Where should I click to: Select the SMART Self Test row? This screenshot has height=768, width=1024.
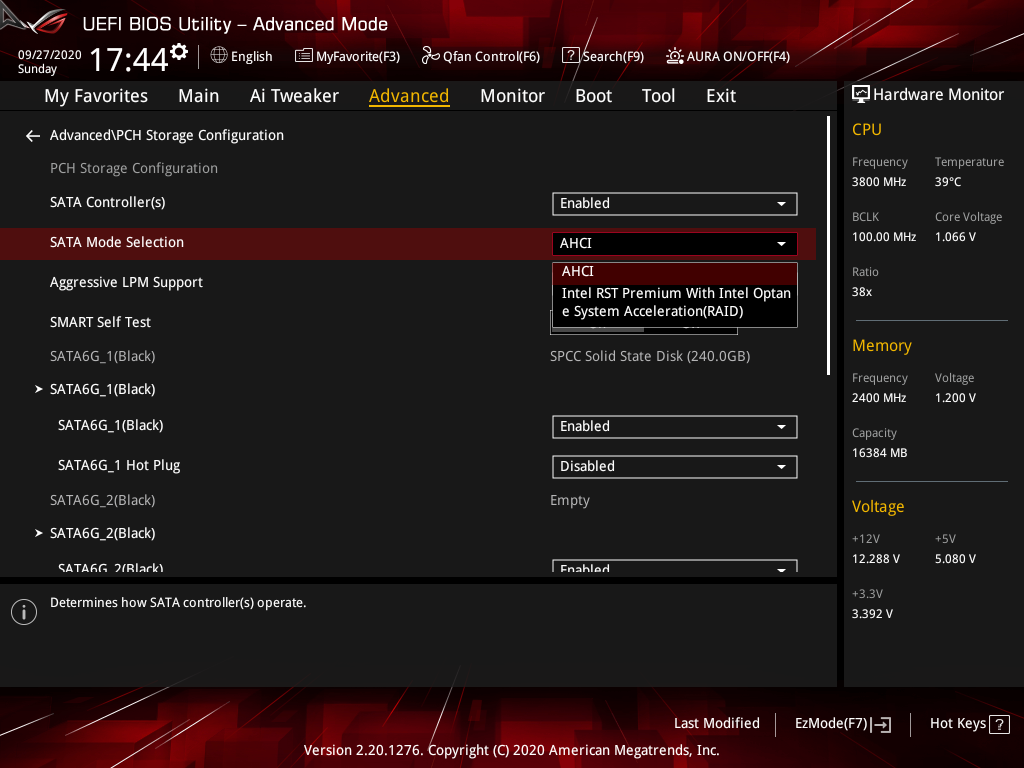tap(408, 323)
